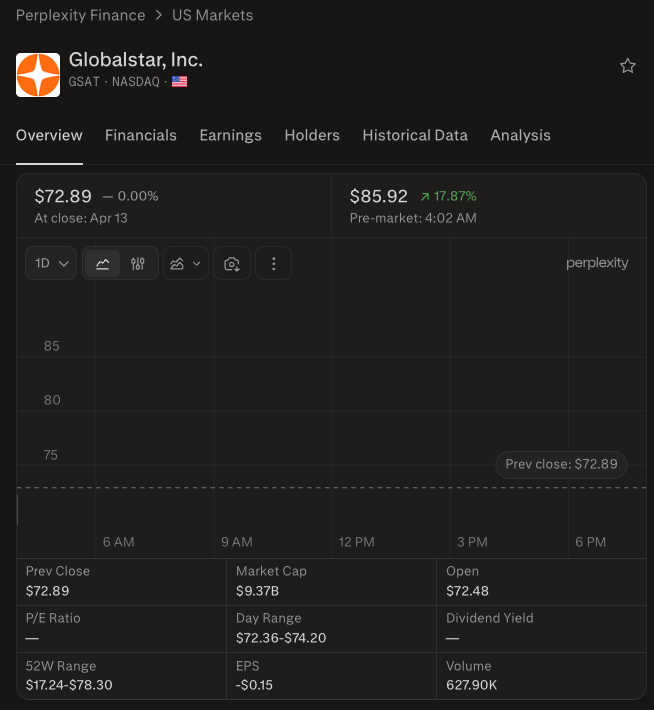This screenshot has width=654, height=710.
Task: Click the 9 AM time axis label
Action: 237,542
